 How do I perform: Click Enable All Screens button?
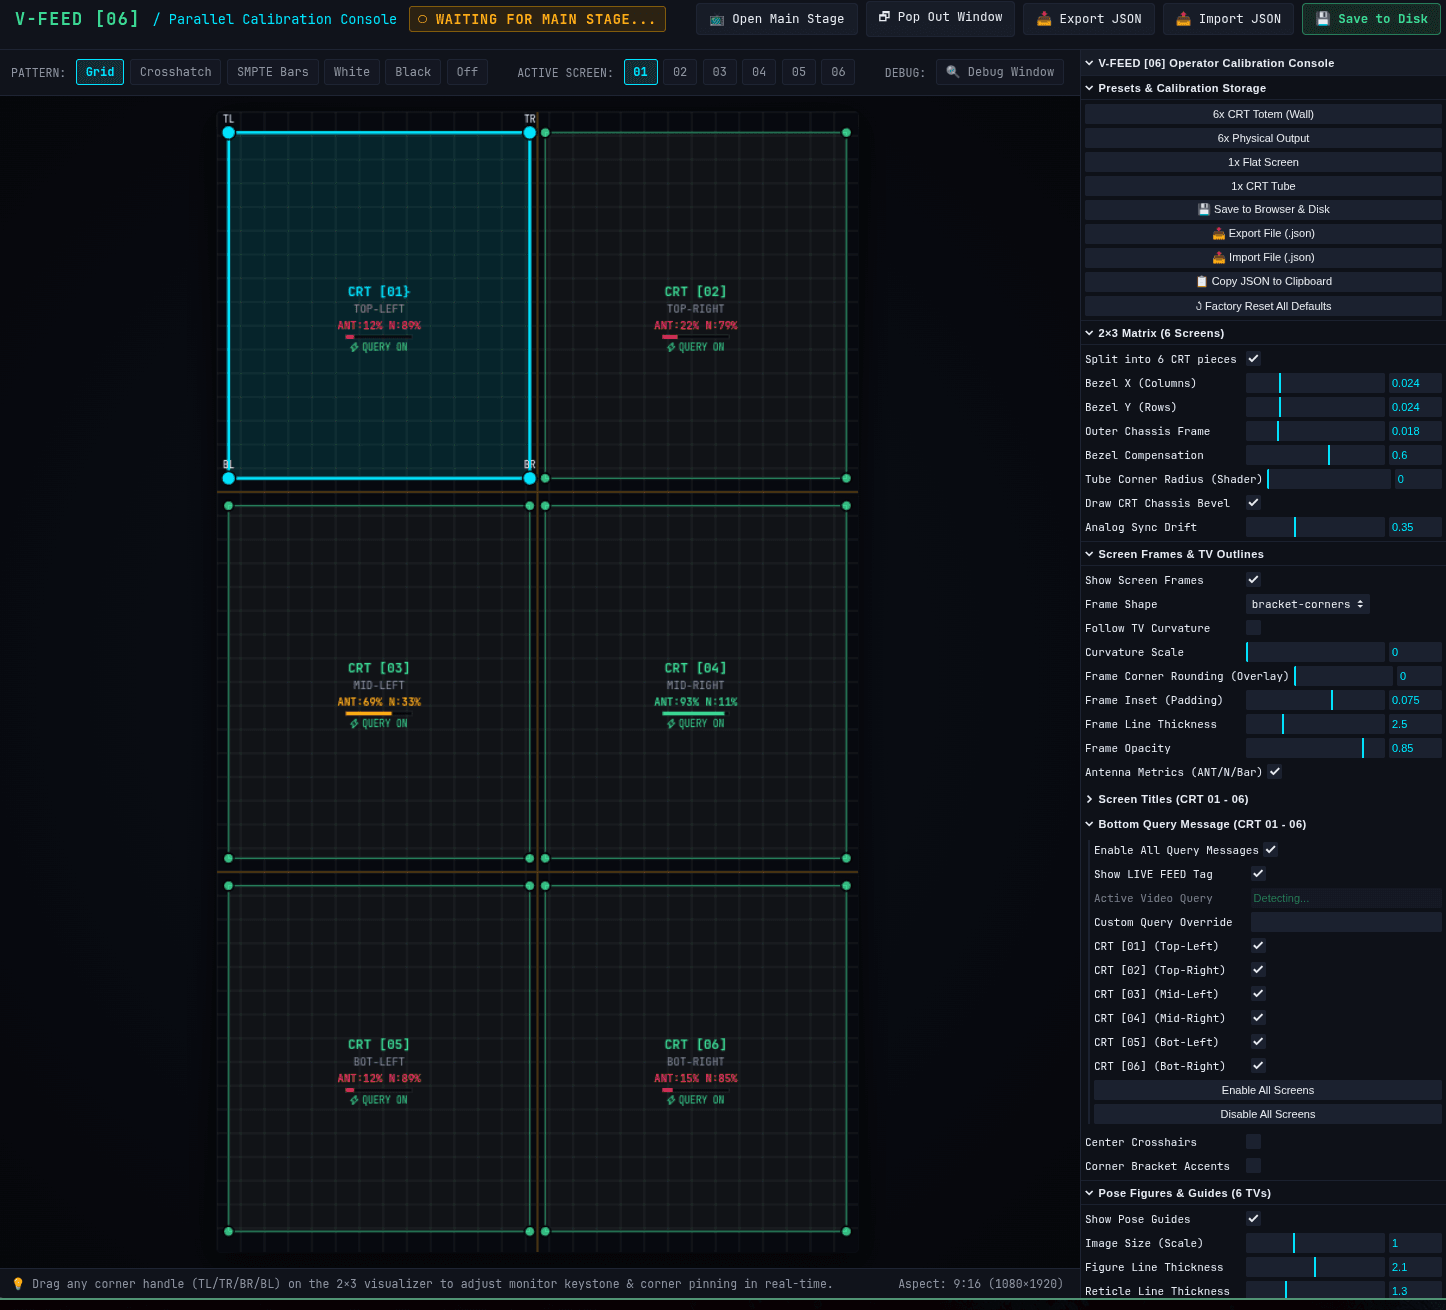tap(1268, 1090)
